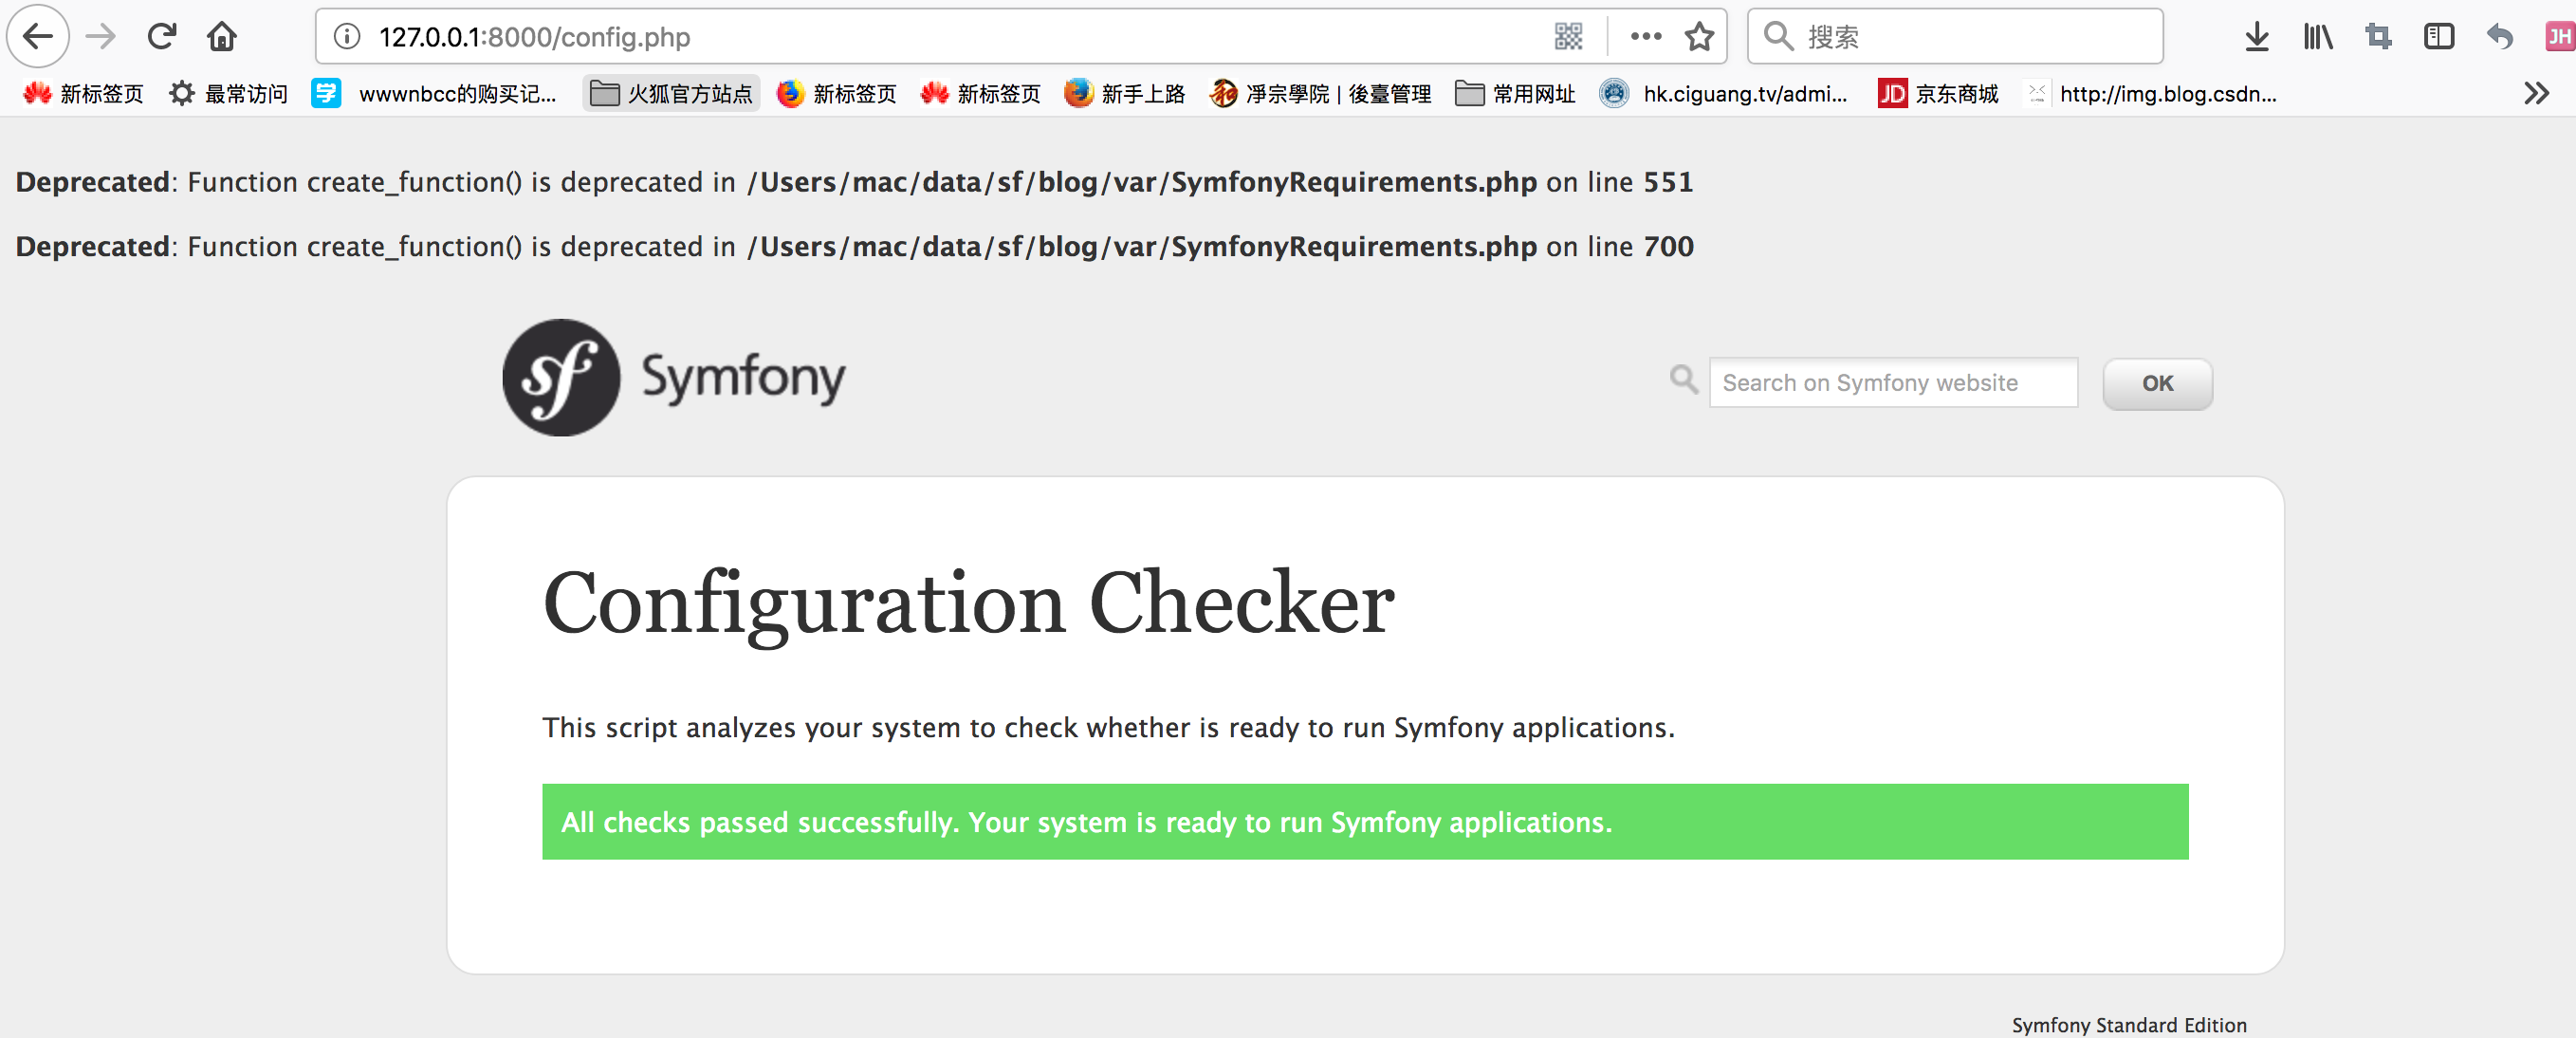
Task: Focus the browser 搜索 search box
Action: point(1955,37)
